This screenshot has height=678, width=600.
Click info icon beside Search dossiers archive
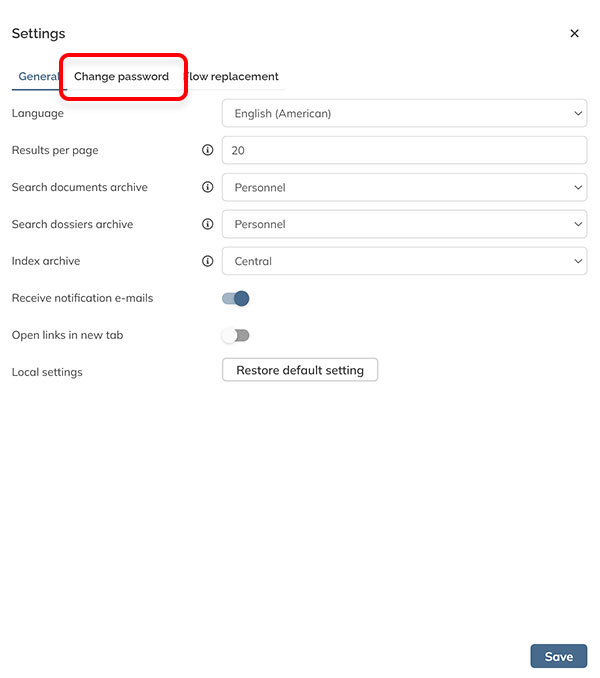pyautogui.click(x=208, y=224)
